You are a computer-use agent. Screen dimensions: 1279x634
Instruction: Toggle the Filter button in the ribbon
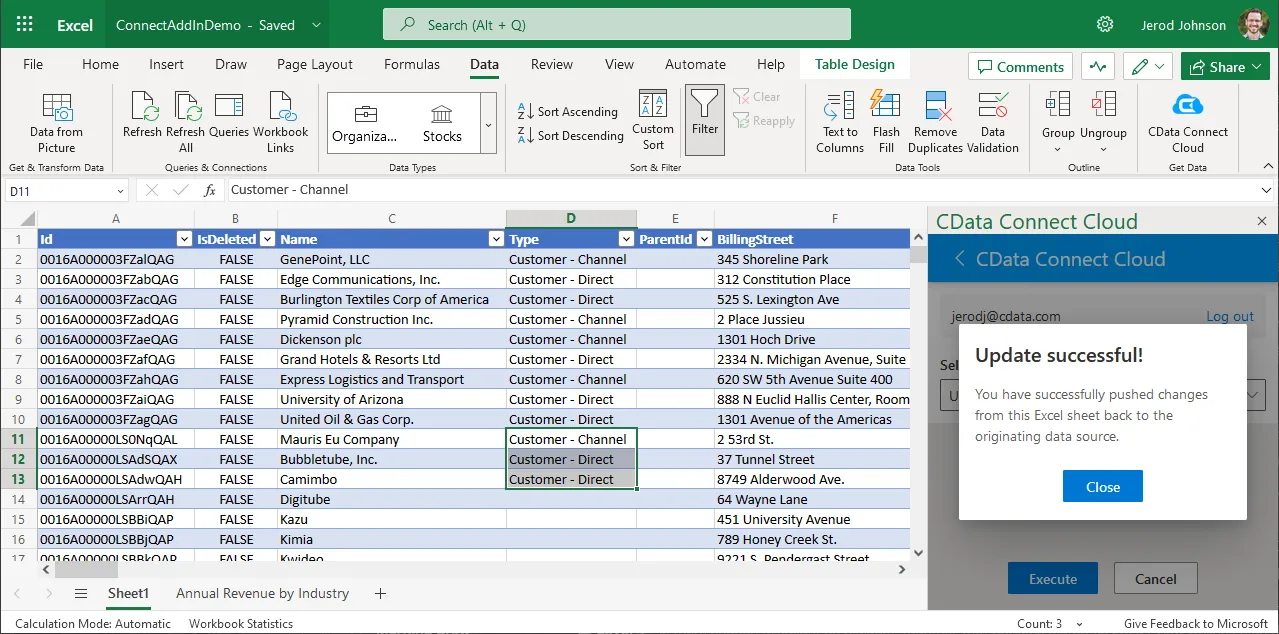(x=705, y=120)
